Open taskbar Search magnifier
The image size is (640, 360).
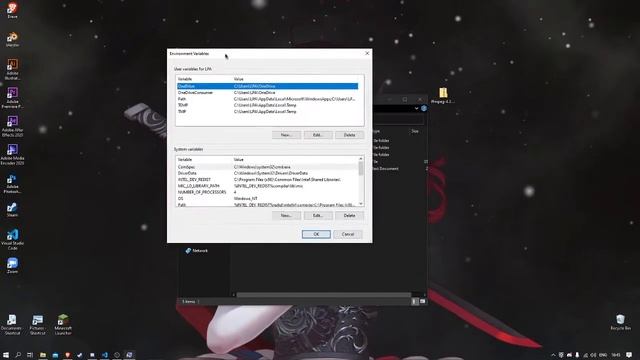18,355
